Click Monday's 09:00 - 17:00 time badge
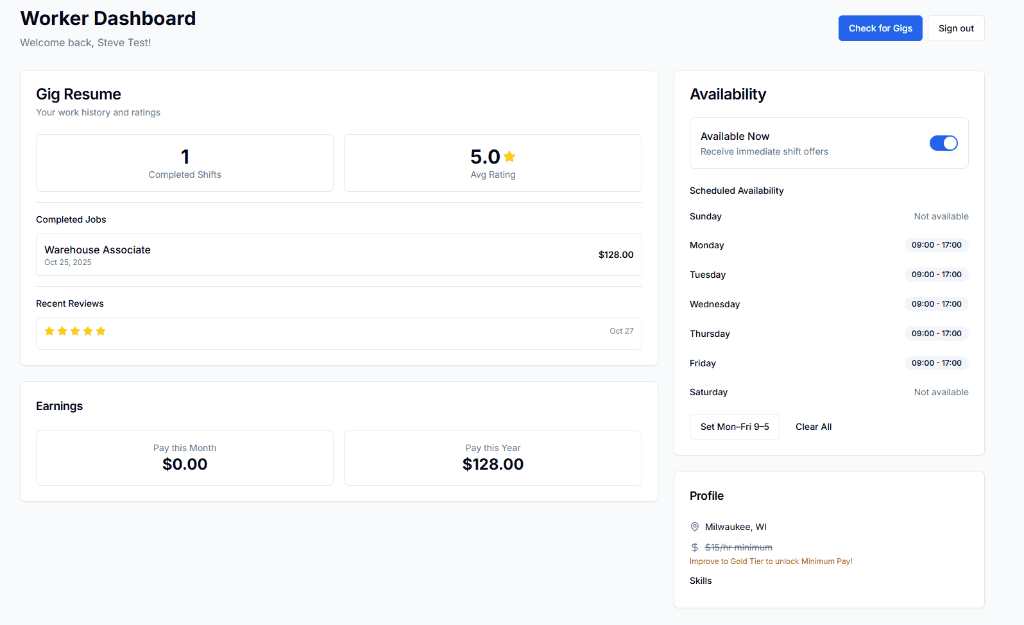 (x=936, y=245)
